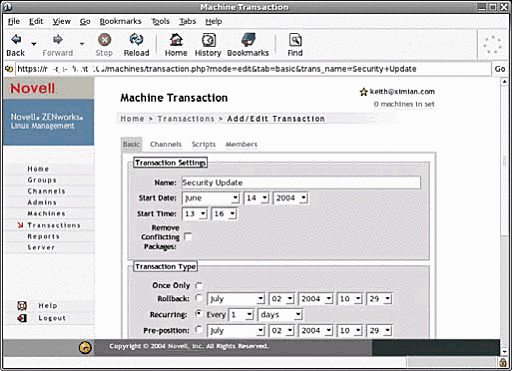Open the Groups sidebar link
Image resolution: width=512 pixels, height=371 pixels.
coord(42,180)
